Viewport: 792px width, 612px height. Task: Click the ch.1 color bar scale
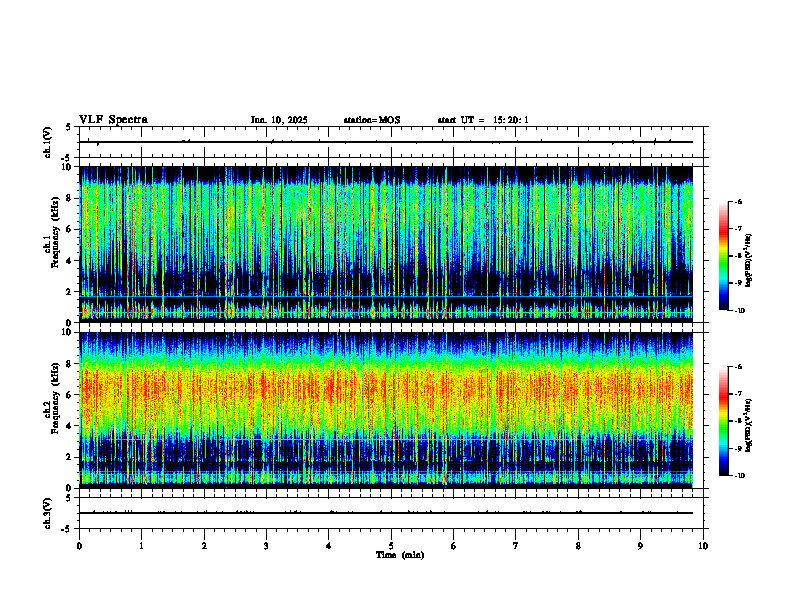coord(723,256)
